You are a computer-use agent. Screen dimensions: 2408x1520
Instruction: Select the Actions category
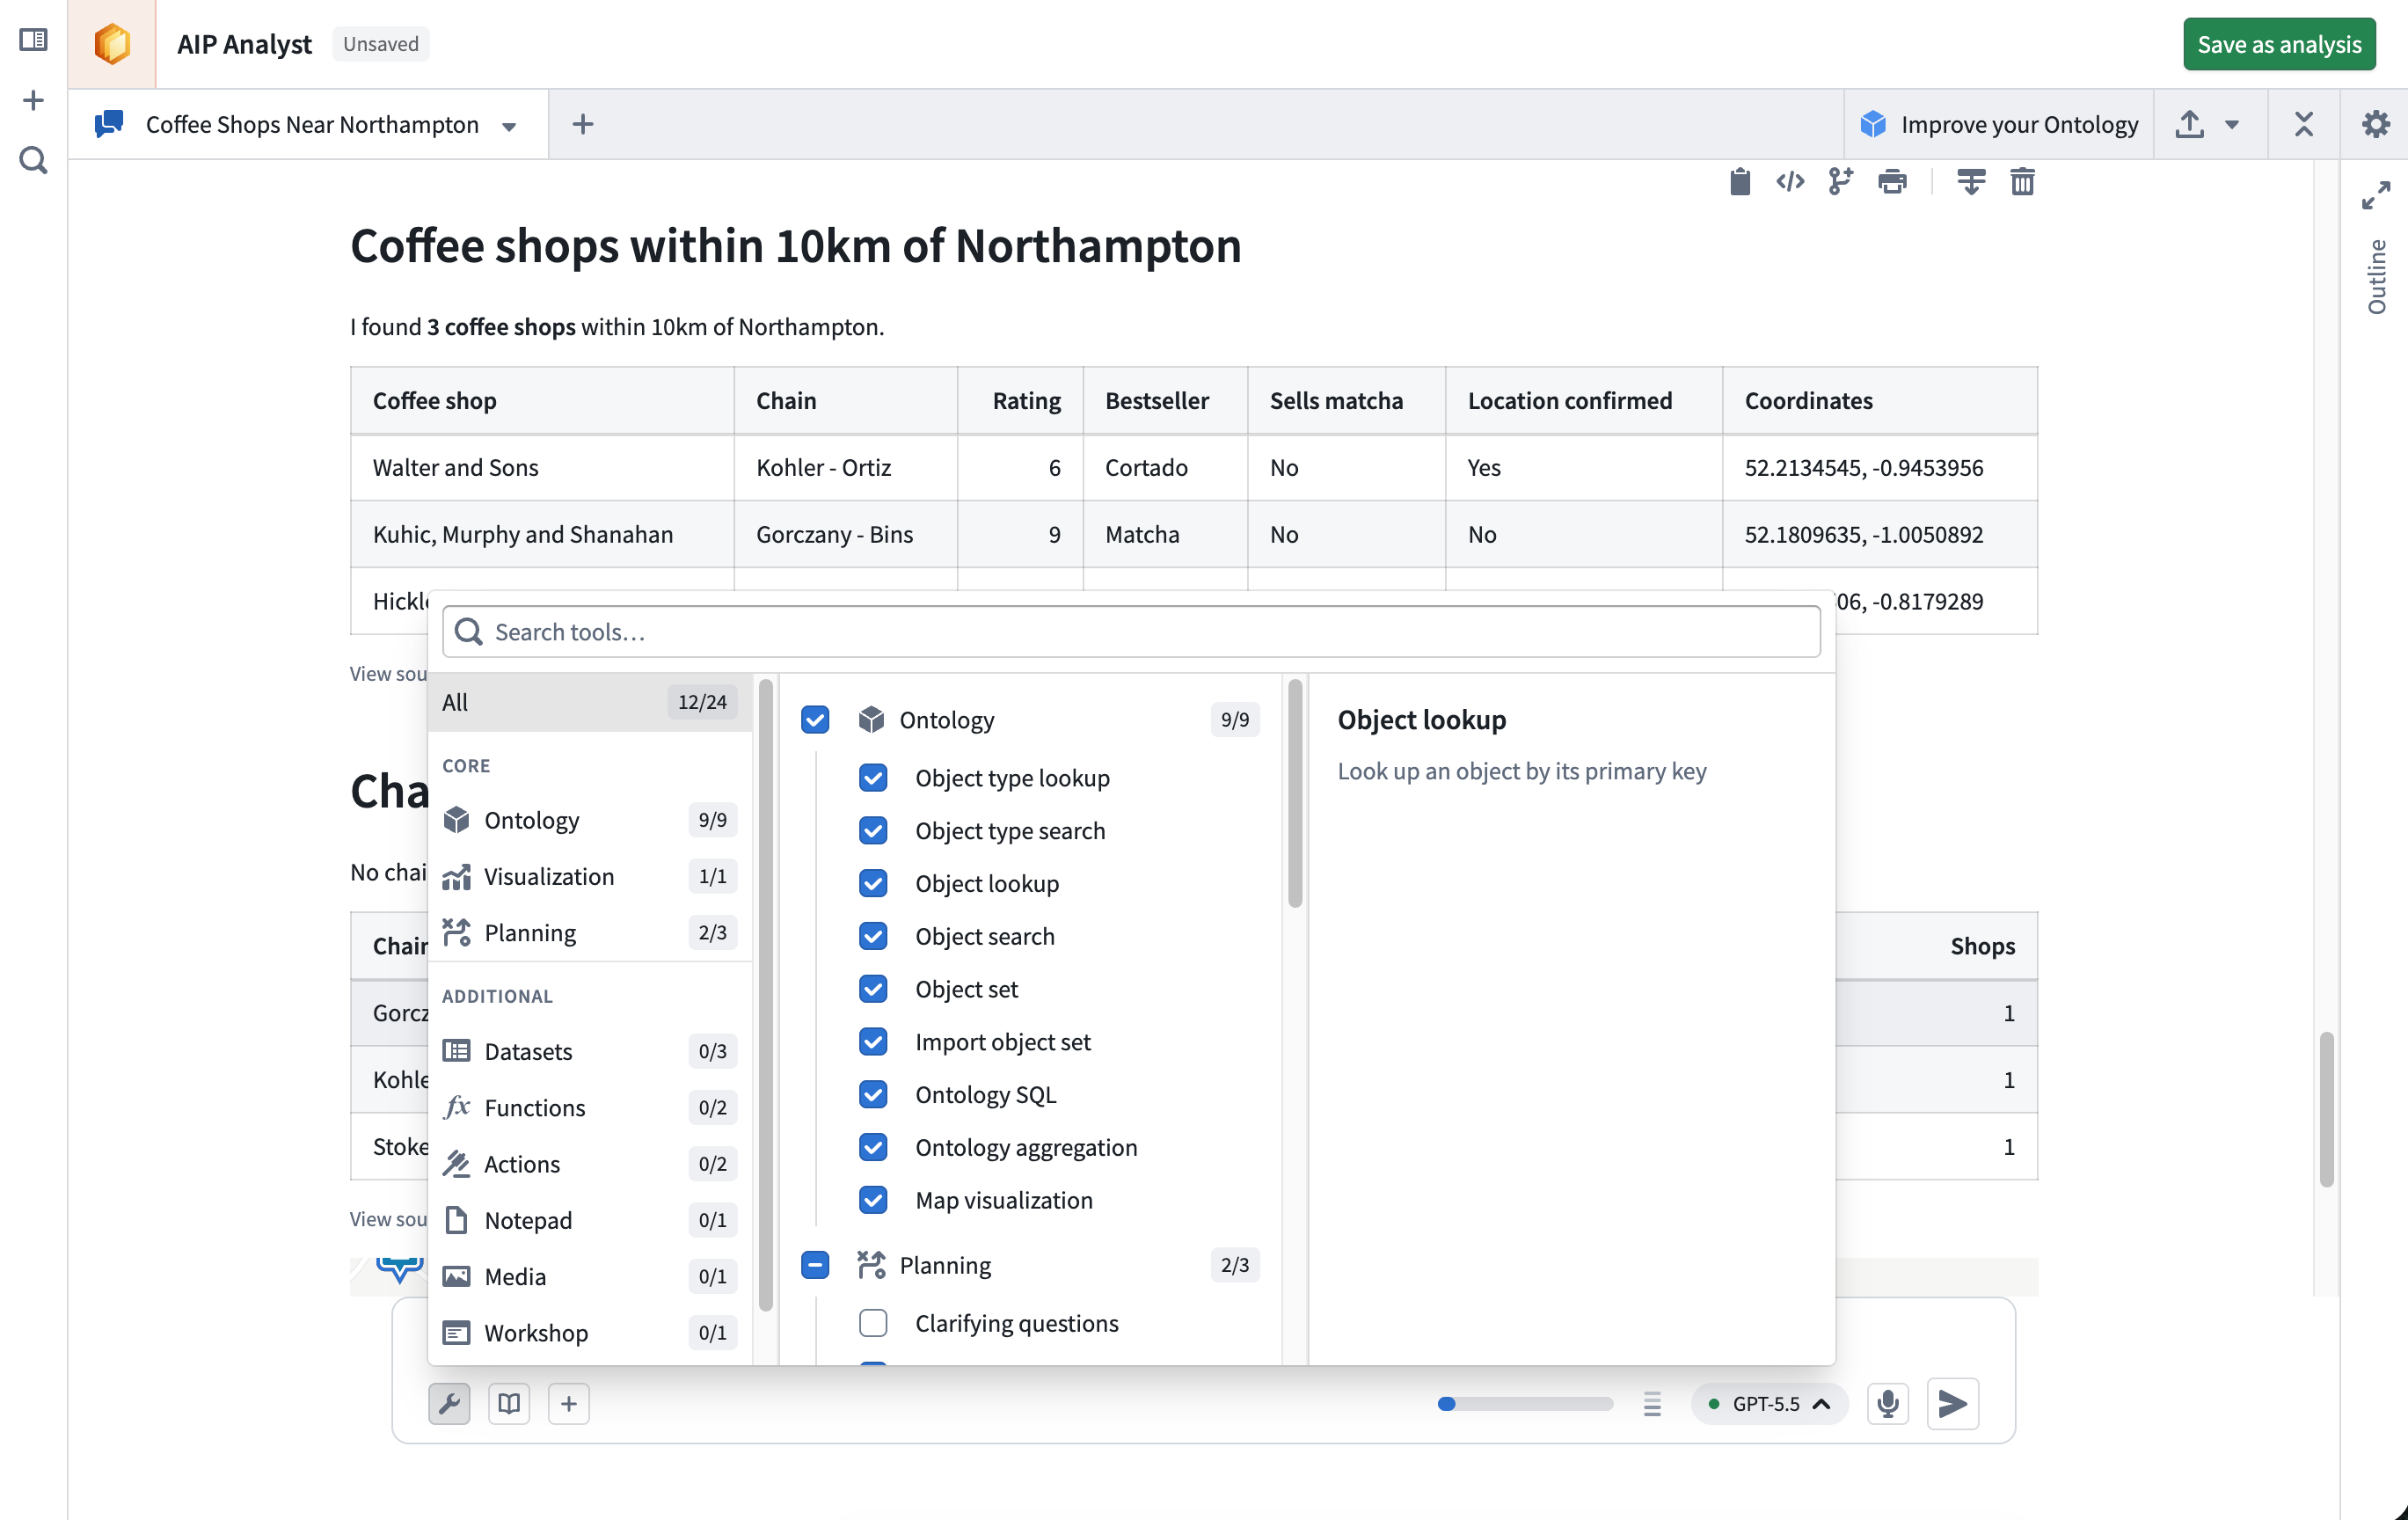click(x=590, y=1165)
